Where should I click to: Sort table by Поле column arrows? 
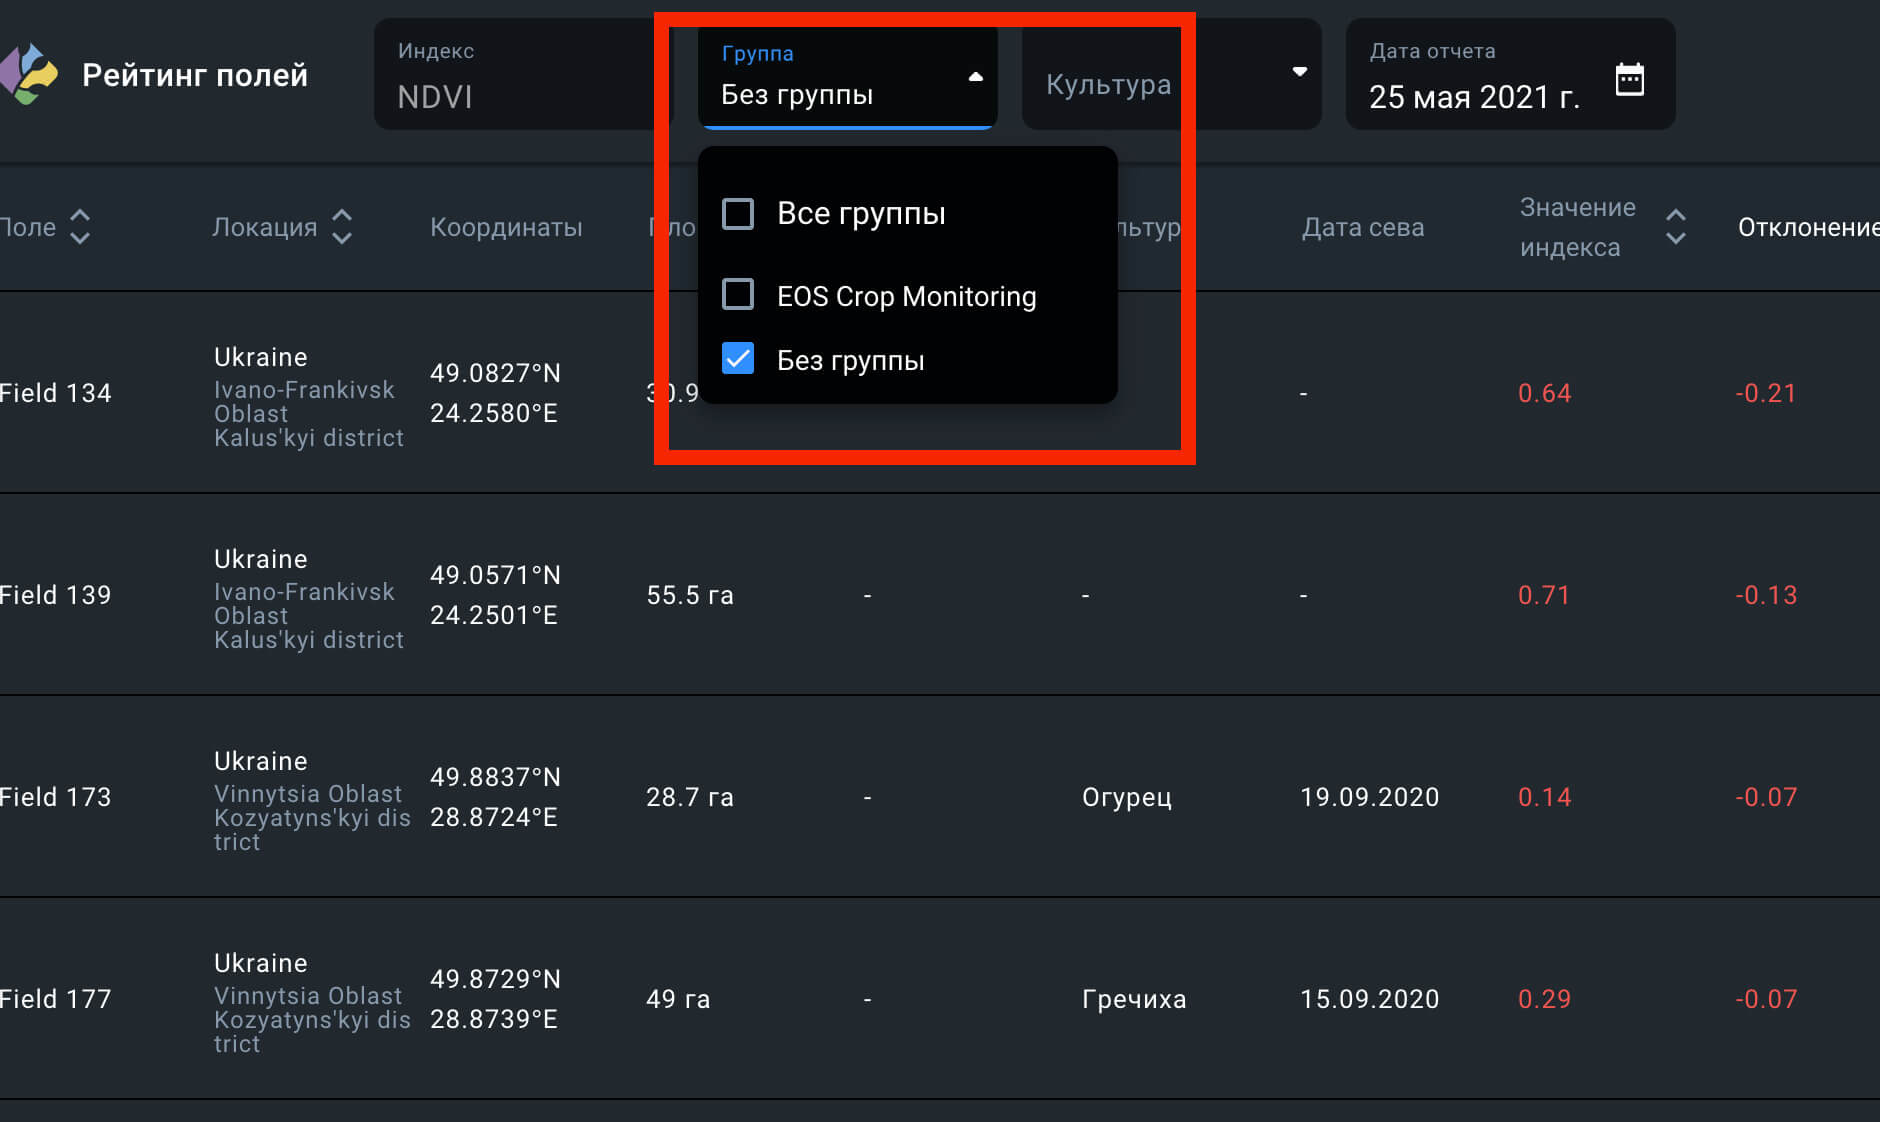pyautogui.click(x=80, y=227)
